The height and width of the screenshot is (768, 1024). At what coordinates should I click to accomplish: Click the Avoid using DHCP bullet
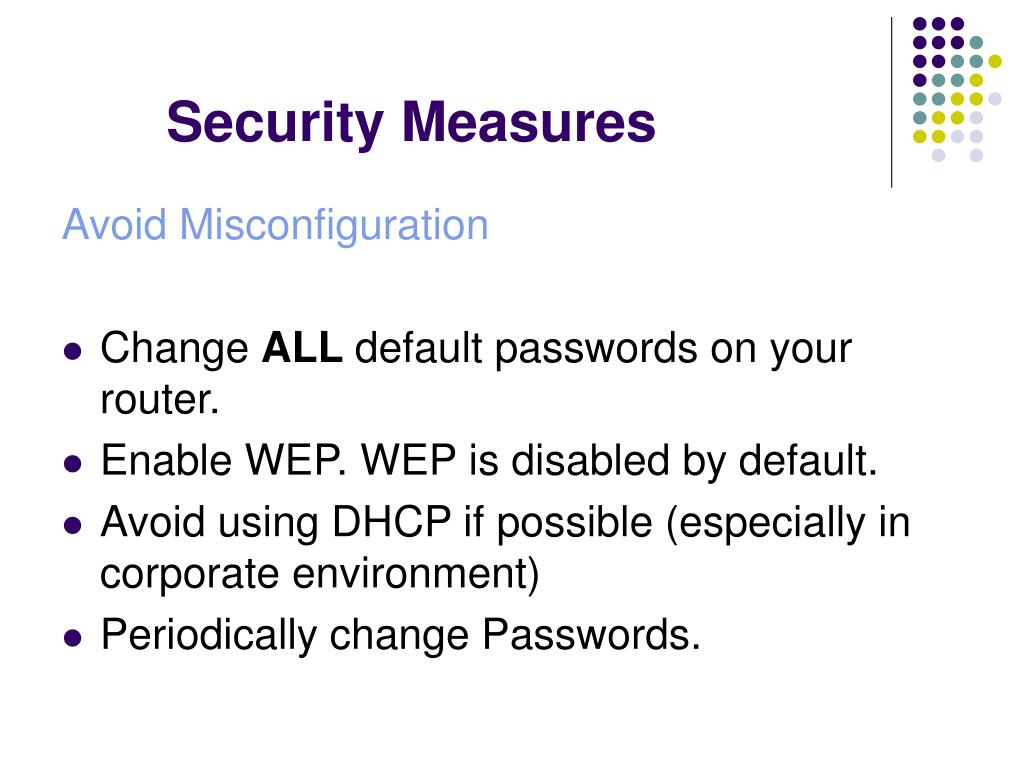pos(505,548)
